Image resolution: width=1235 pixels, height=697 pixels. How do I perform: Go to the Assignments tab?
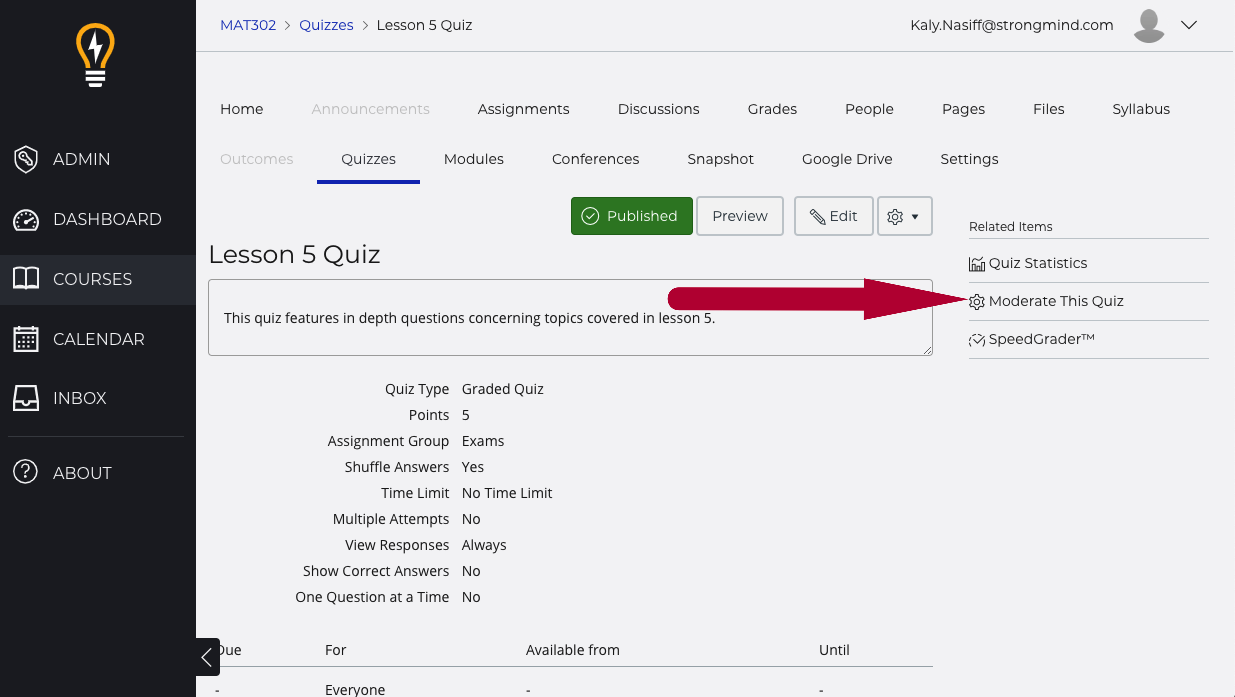524,109
